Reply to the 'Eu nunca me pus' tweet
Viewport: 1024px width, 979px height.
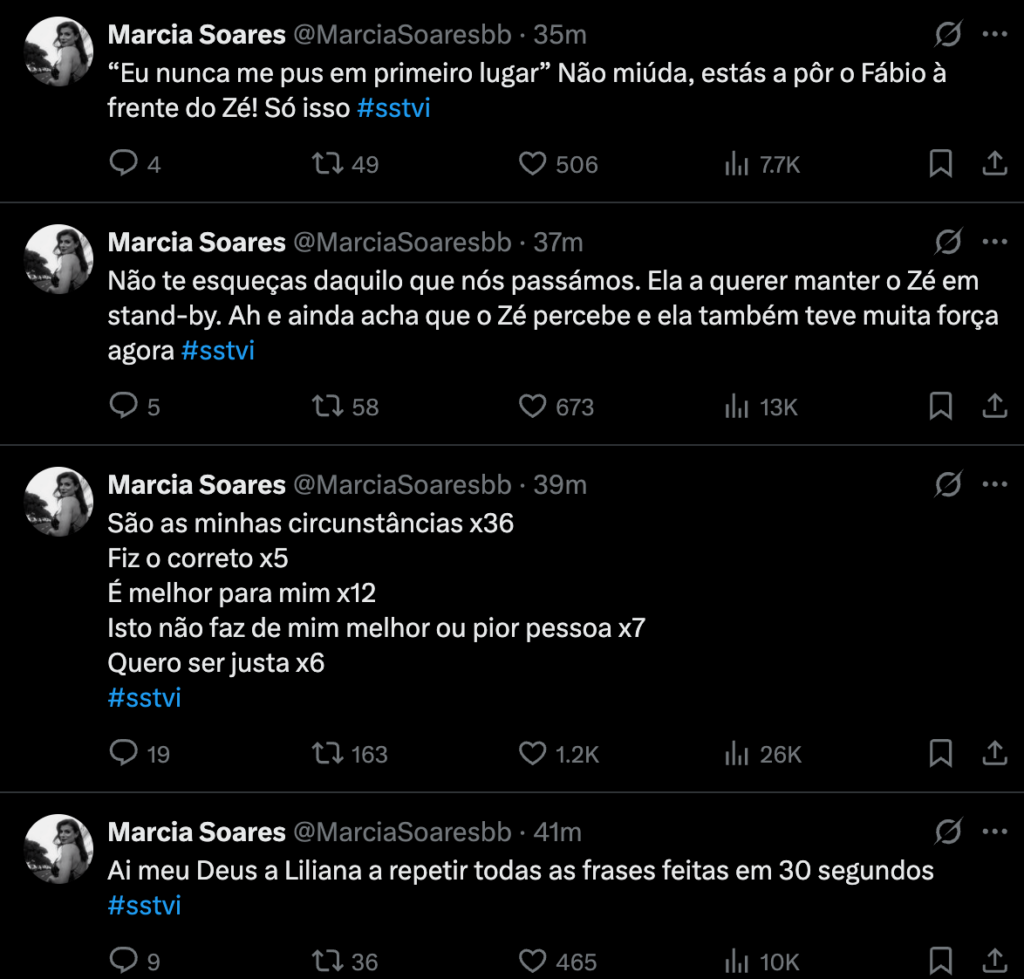(123, 164)
